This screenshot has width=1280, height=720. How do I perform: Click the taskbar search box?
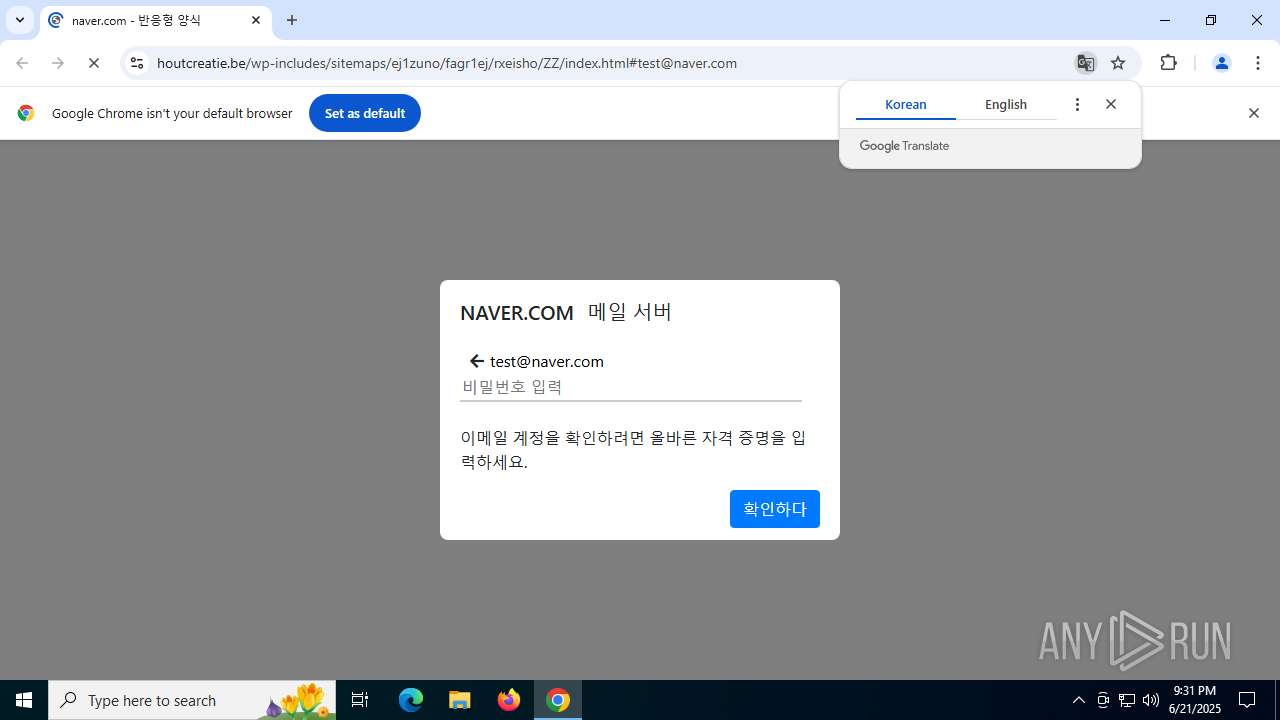192,700
